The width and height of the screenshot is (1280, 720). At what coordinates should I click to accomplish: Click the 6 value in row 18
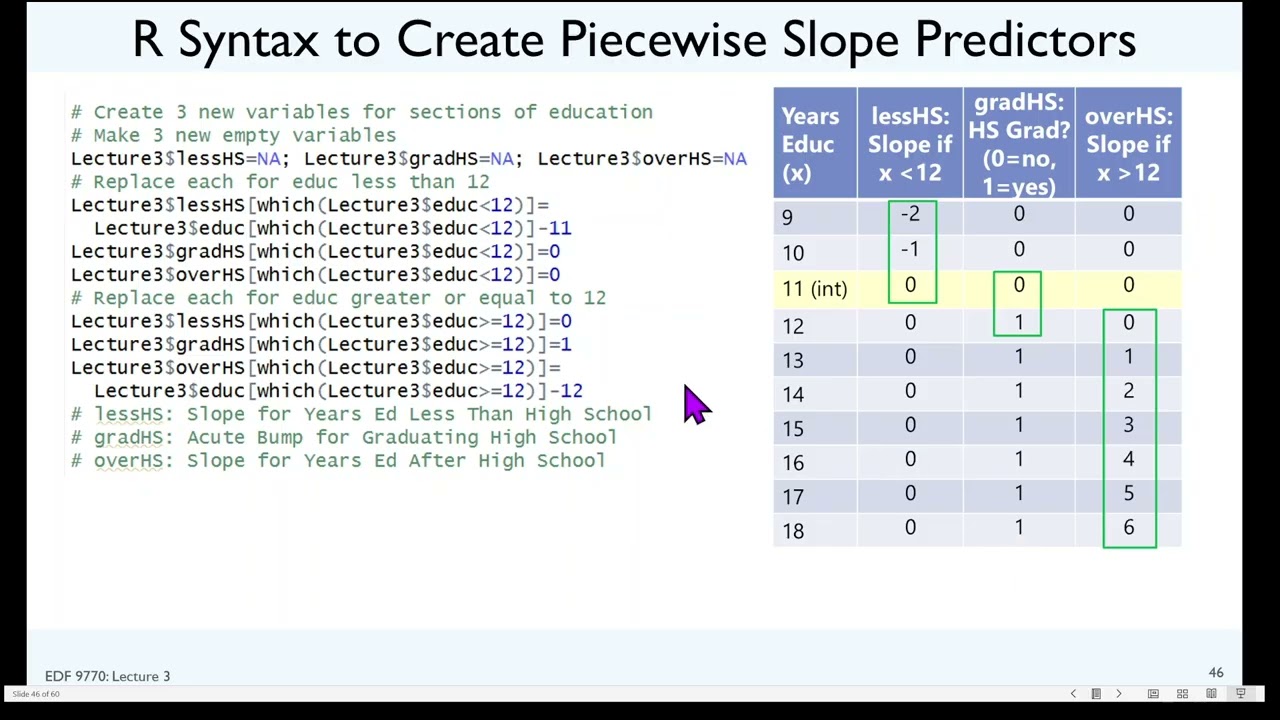coord(1129,528)
